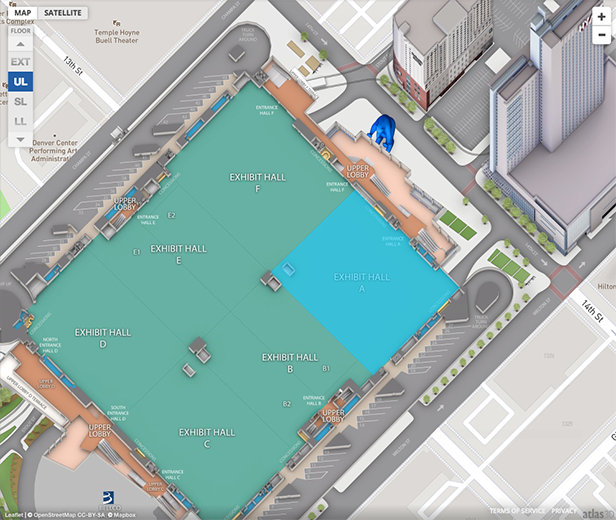Select the EXT floor level
Viewport: 616px width, 520px height.
point(21,62)
